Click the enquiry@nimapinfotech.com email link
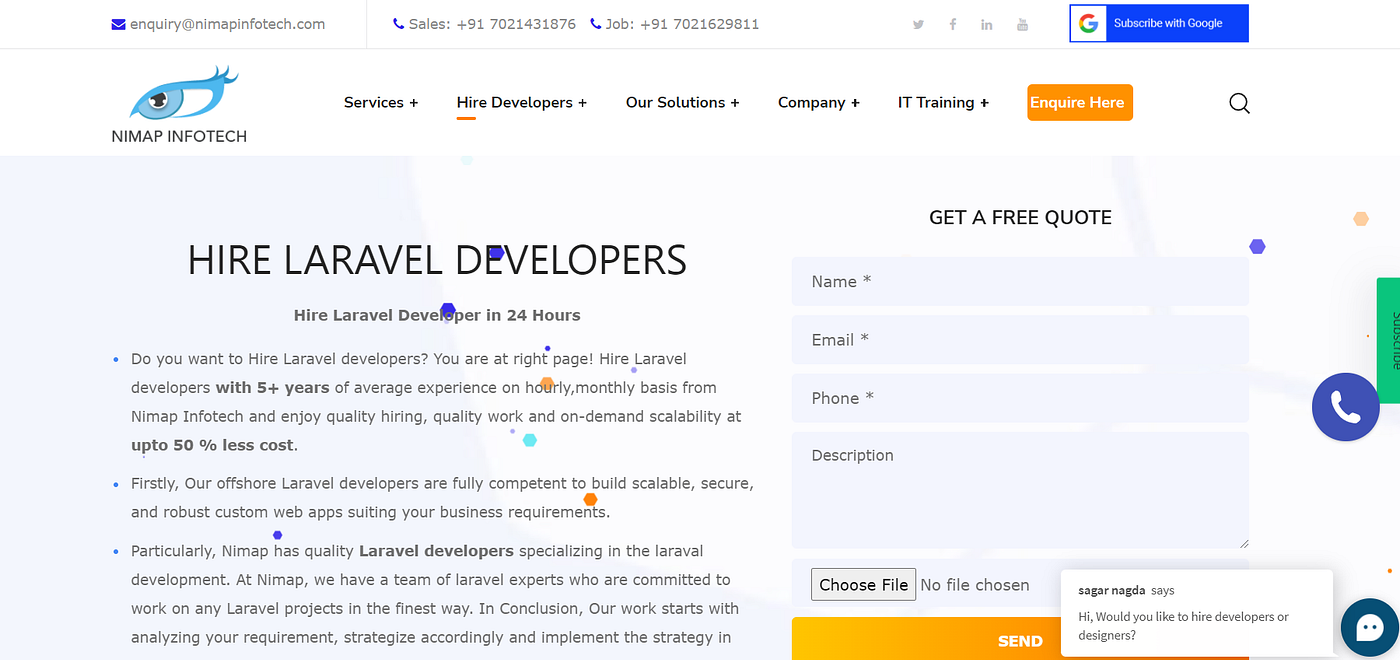This screenshot has height=660, width=1400. pos(227,24)
